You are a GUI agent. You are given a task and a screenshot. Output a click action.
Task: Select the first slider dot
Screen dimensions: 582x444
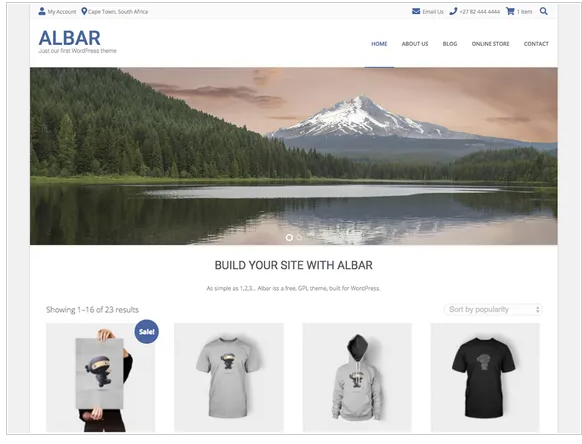[x=289, y=238]
